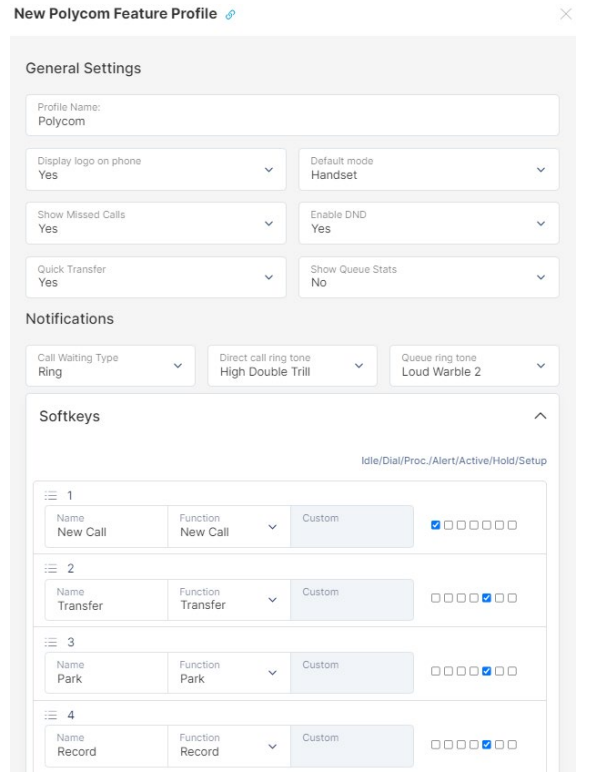Screen dimensions: 590x780
Task: Open the Function dropdown for Record
Action: point(229,746)
